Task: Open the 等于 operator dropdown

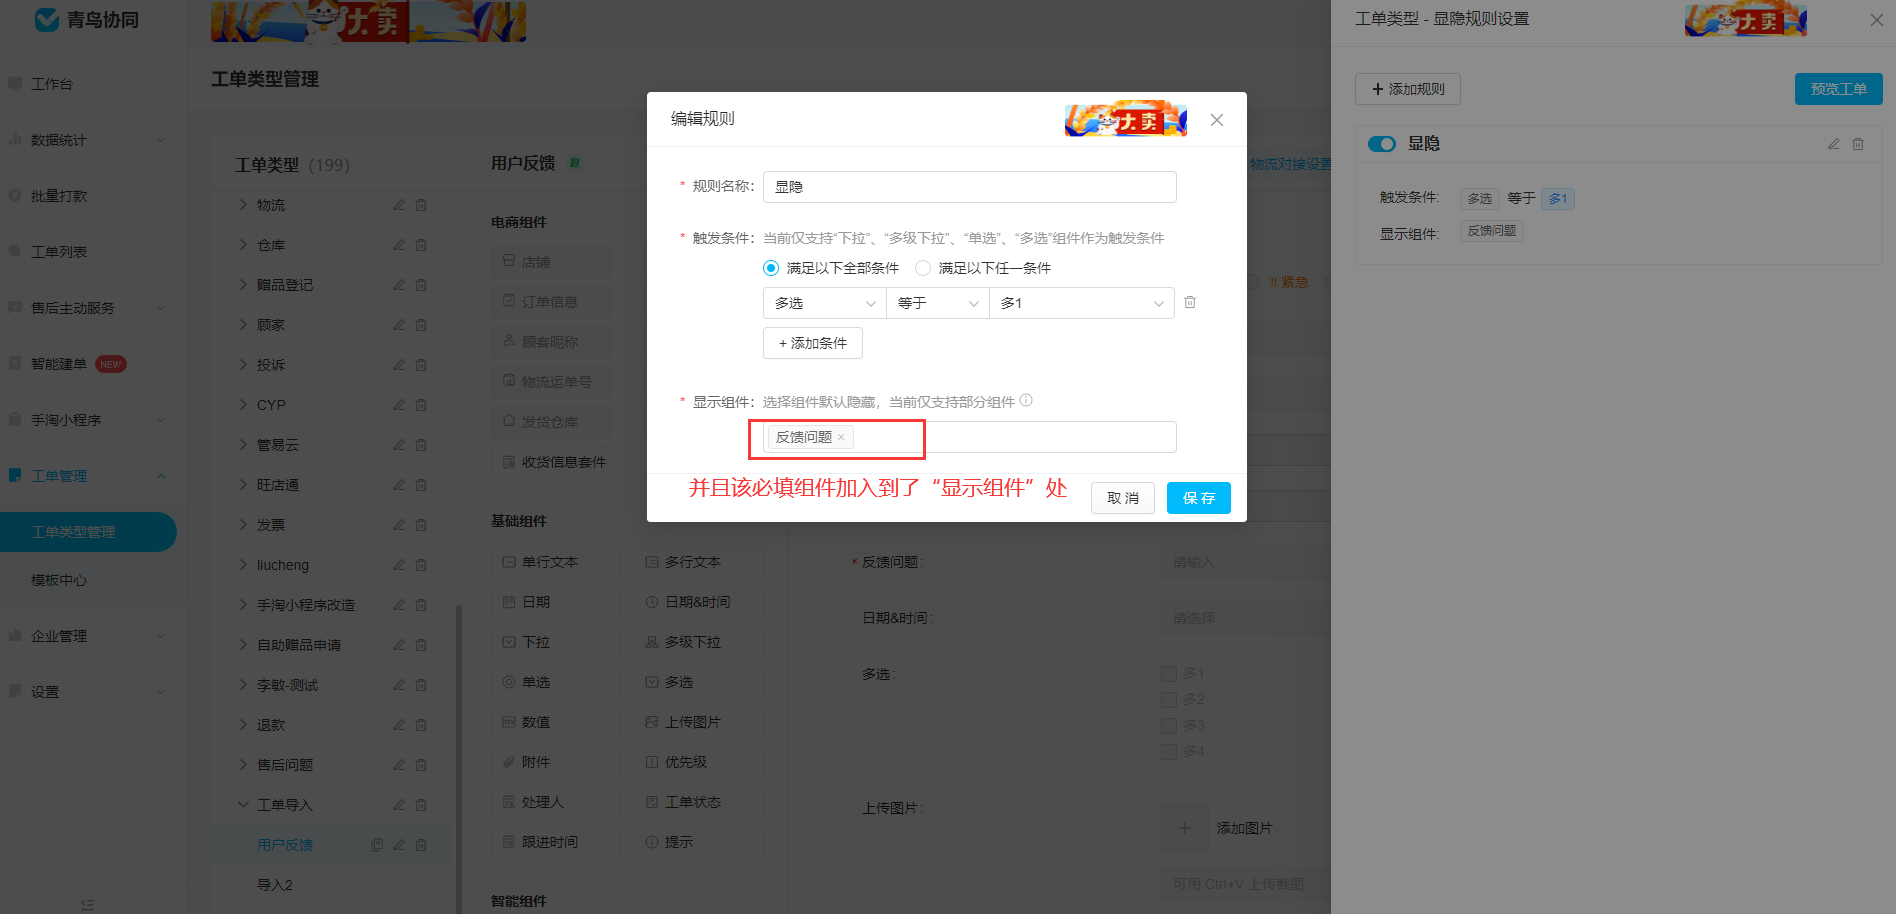Action: pyautogui.click(x=938, y=303)
